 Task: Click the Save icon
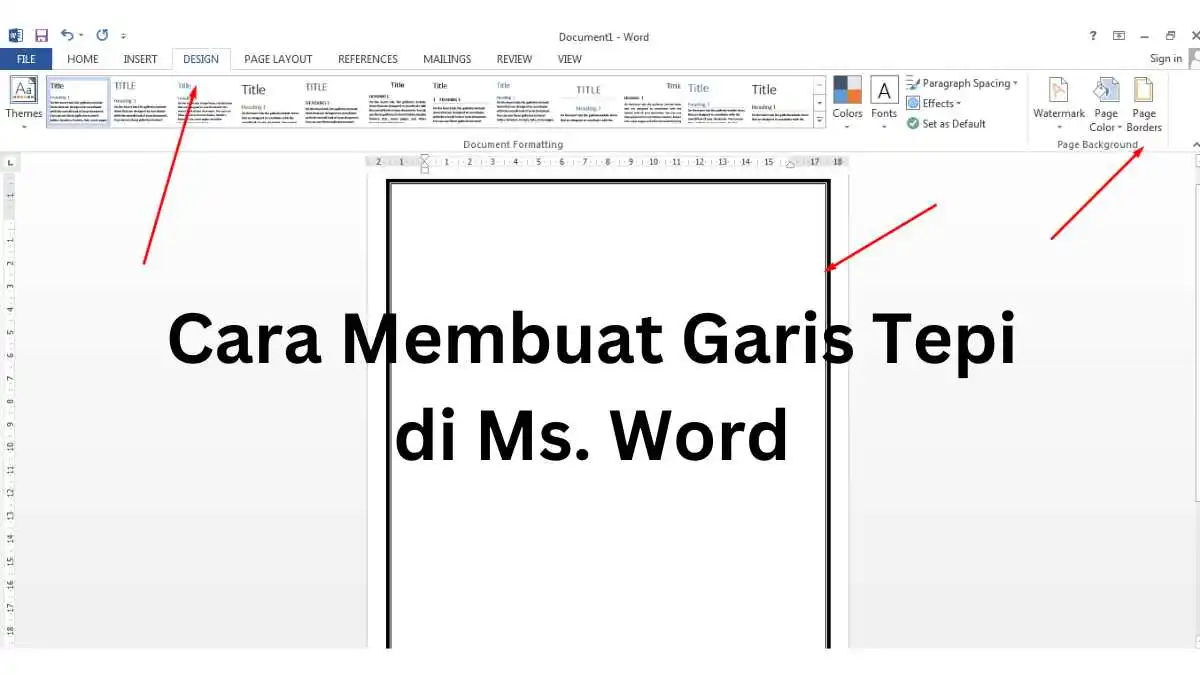40,34
